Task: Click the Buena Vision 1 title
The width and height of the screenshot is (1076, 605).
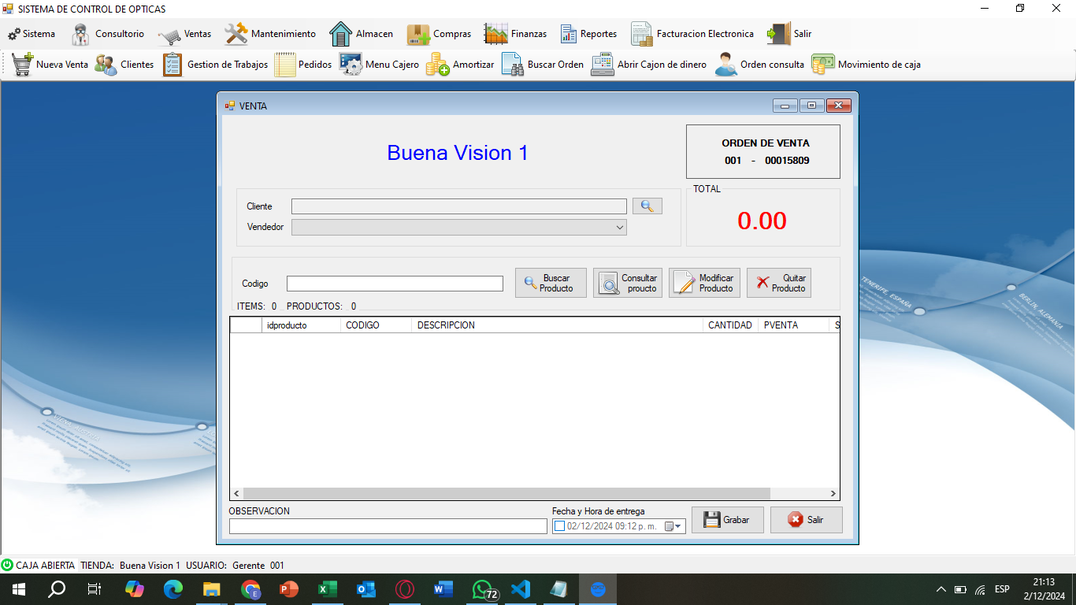Action: (458, 152)
